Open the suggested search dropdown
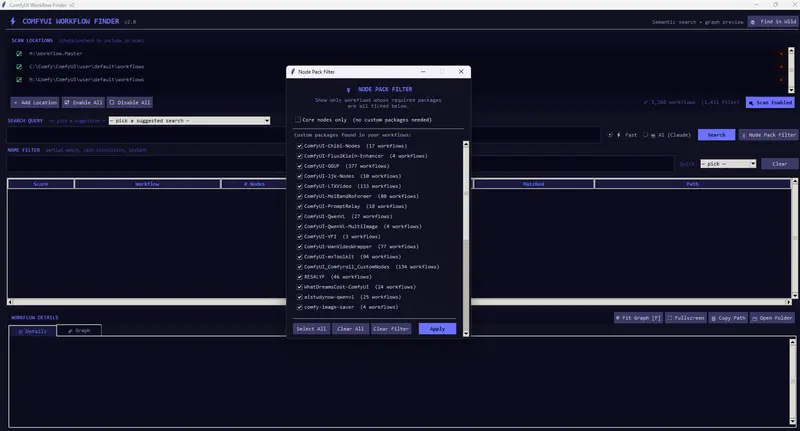The height and width of the screenshot is (431, 800). 189,121
